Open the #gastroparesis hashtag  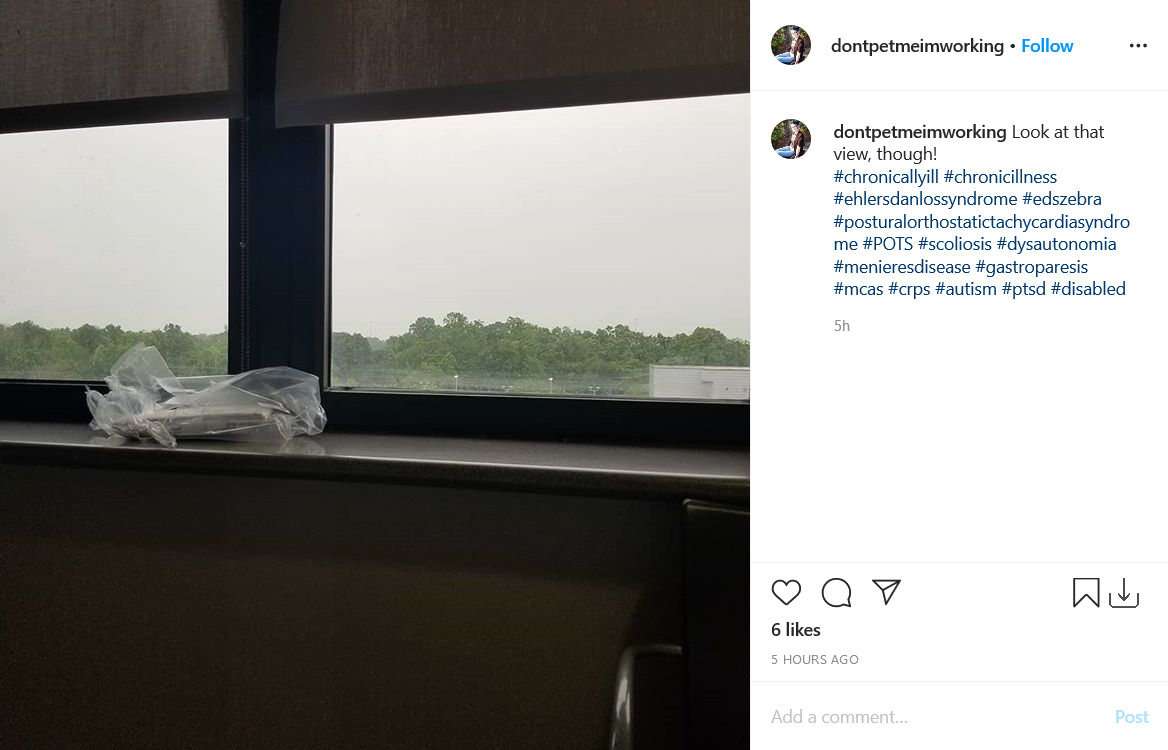tap(1032, 267)
